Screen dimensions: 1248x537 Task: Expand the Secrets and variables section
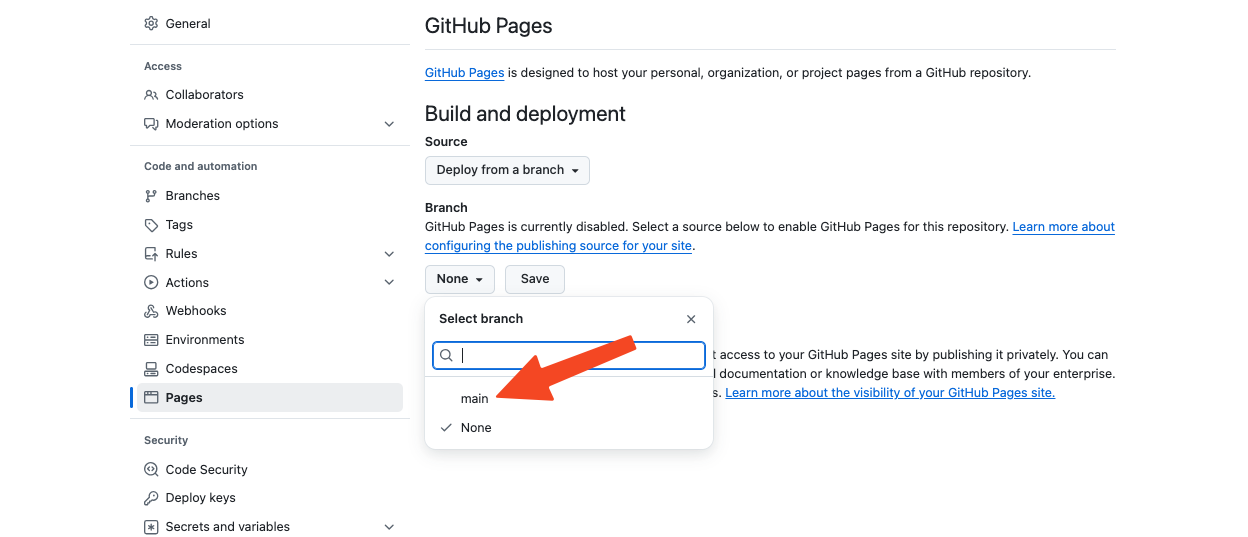(389, 527)
